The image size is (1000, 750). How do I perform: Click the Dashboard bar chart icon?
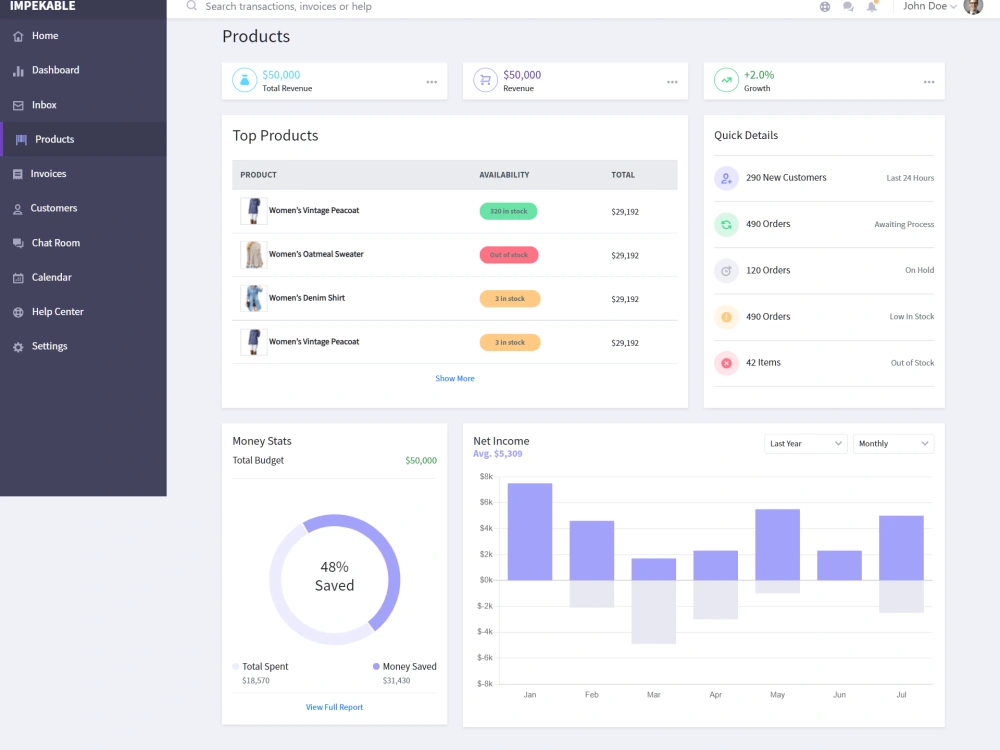pos(18,71)
